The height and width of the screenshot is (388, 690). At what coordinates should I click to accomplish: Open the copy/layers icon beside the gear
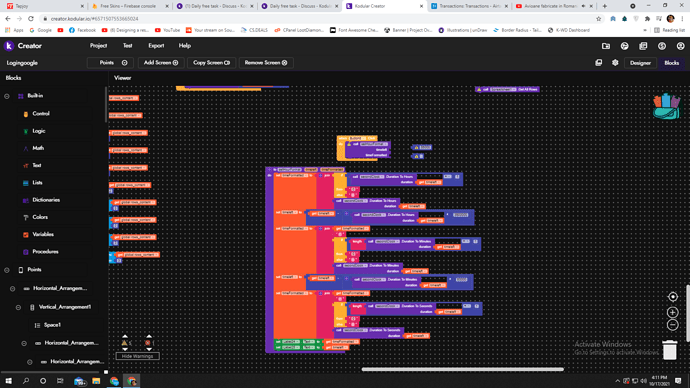[x=598, y=63]
